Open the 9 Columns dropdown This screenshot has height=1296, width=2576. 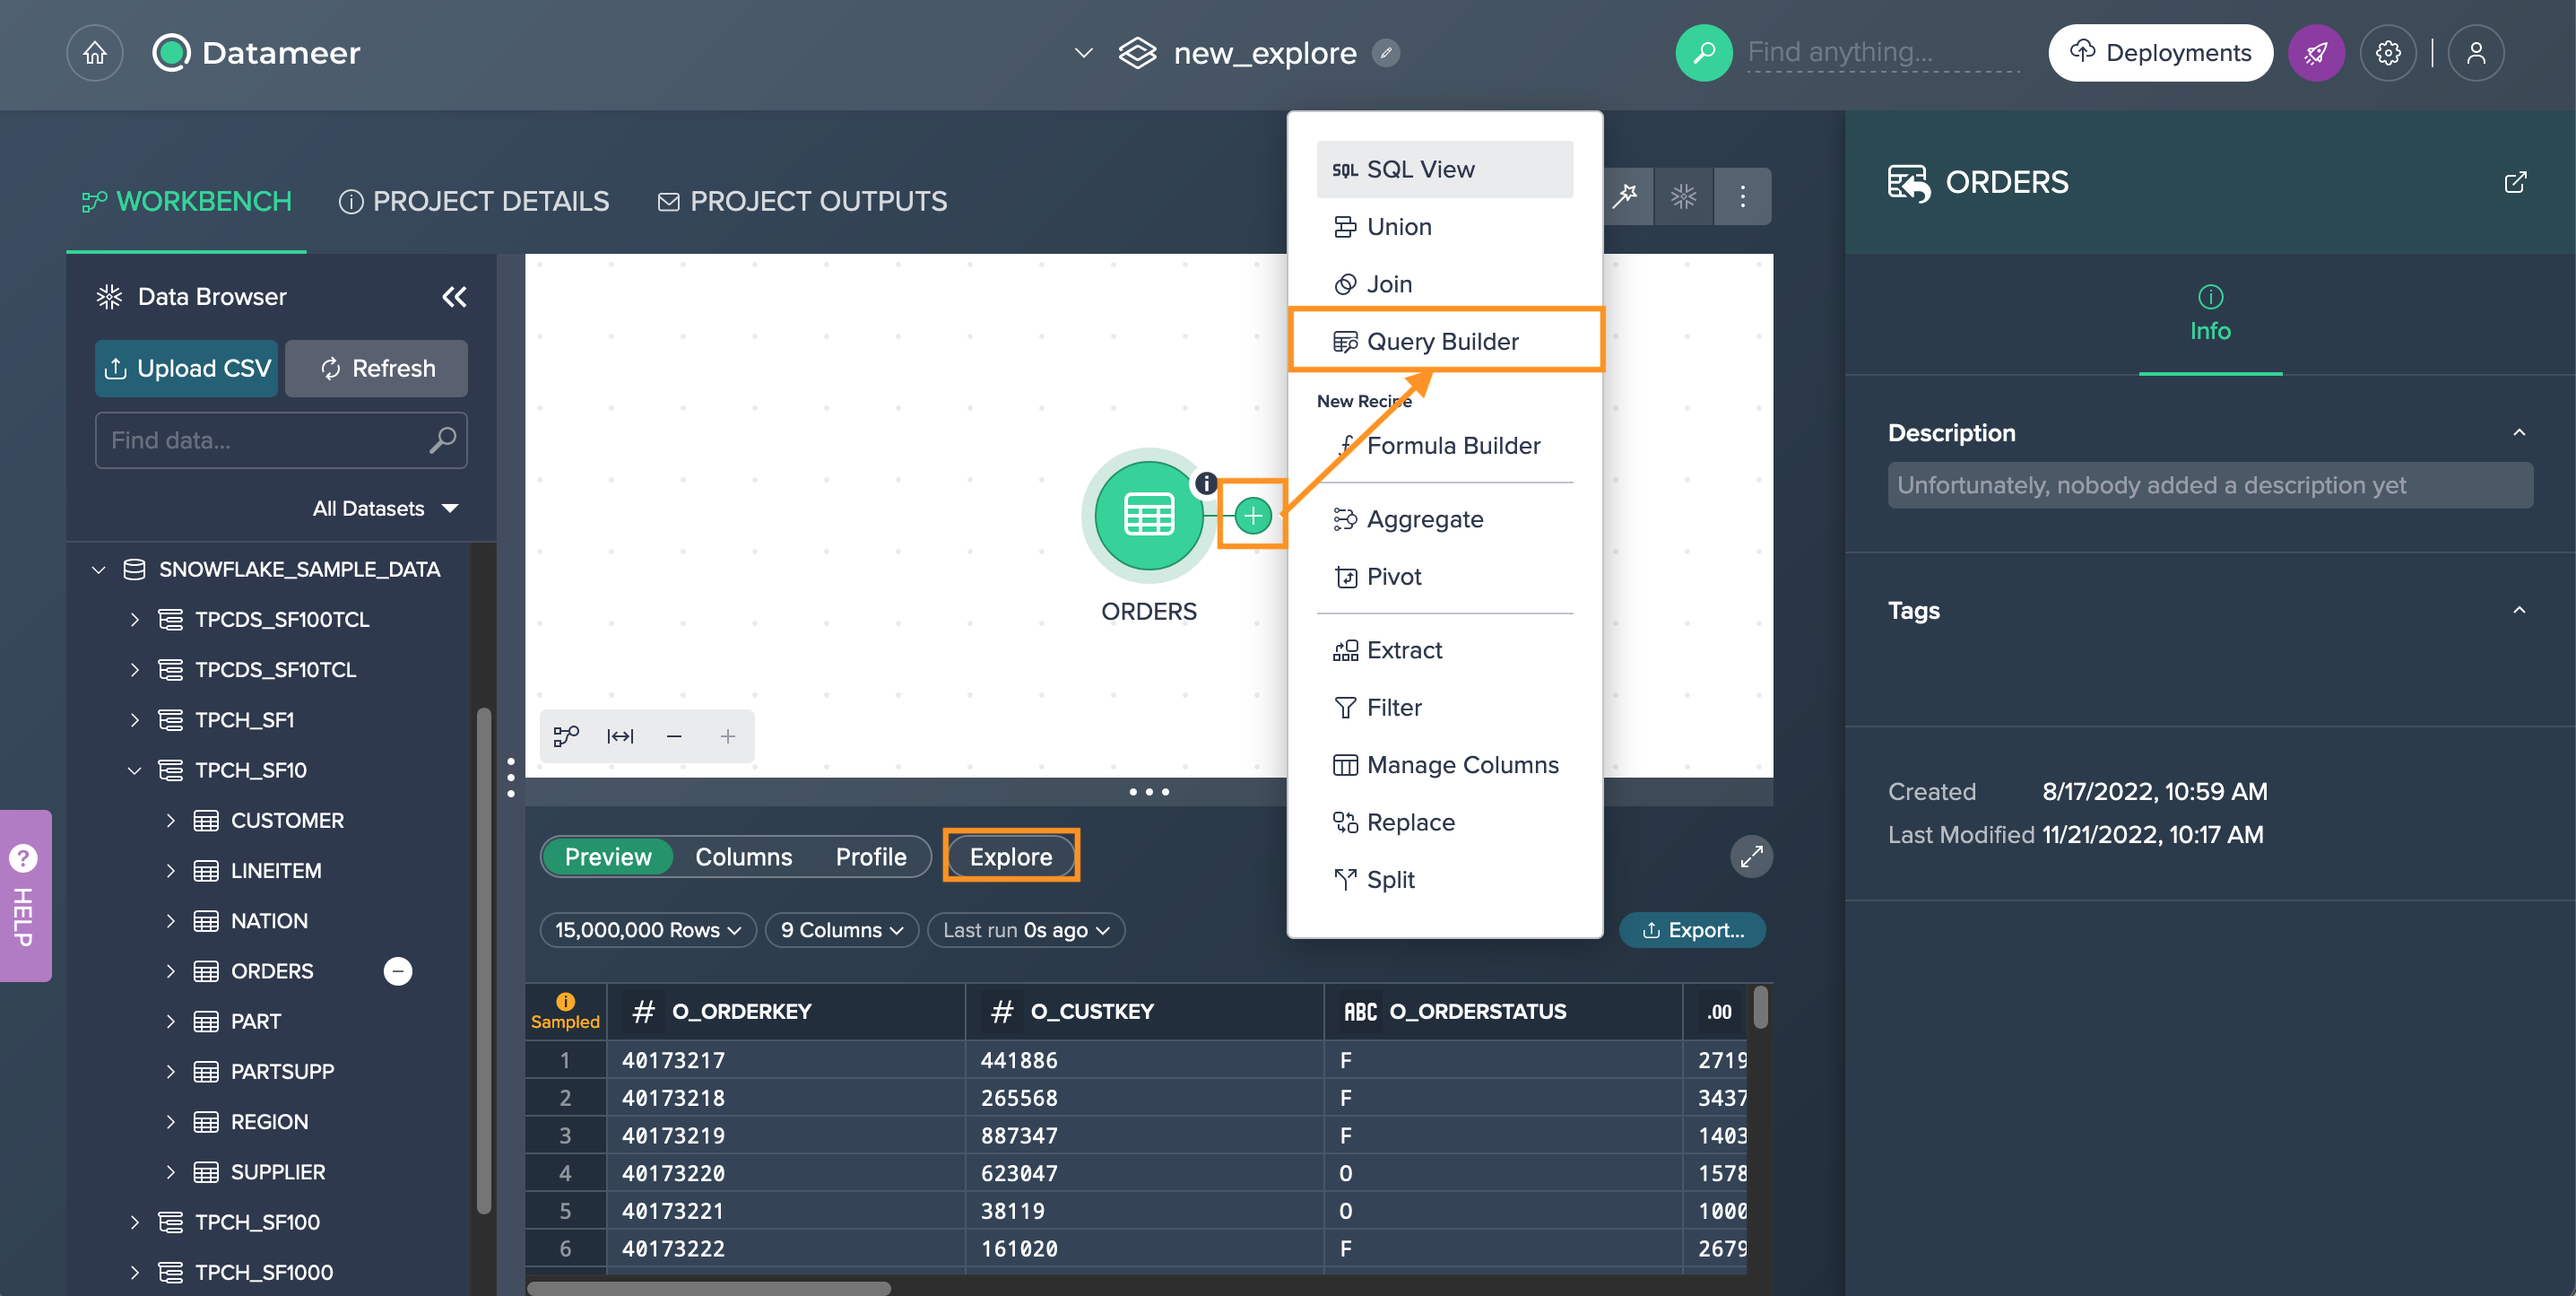(842, 930)
